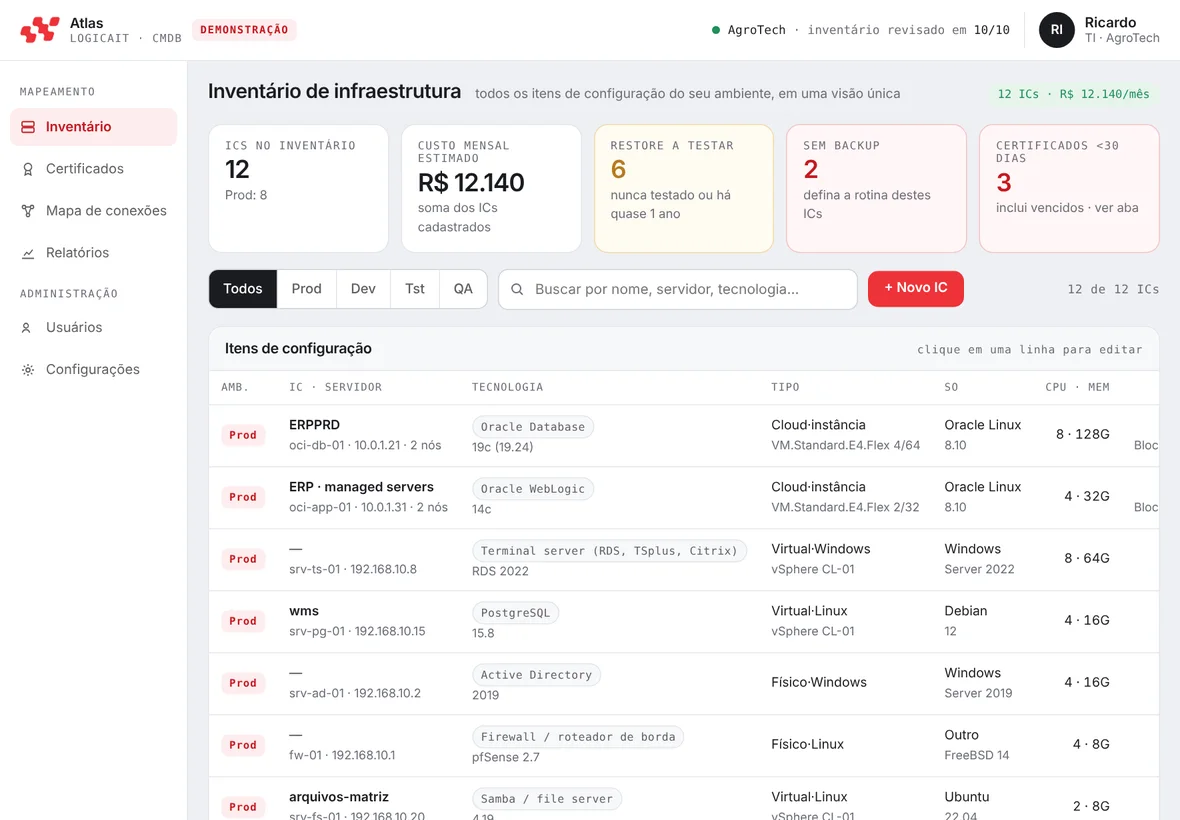This screenshot has width=1180, height=820.
Task: Click the Debian OS cell
Action: (966, 611)
